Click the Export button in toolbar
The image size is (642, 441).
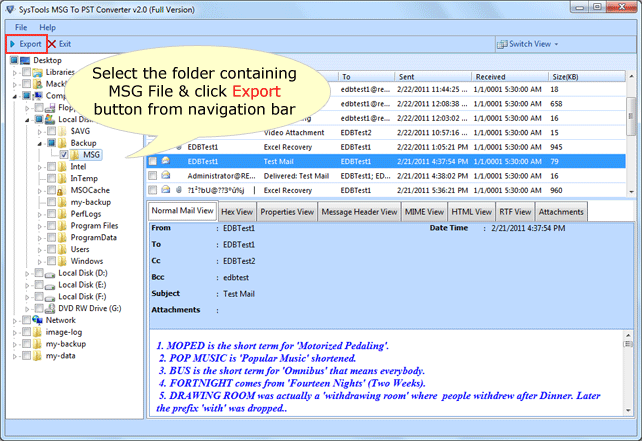tap(26, 44)
